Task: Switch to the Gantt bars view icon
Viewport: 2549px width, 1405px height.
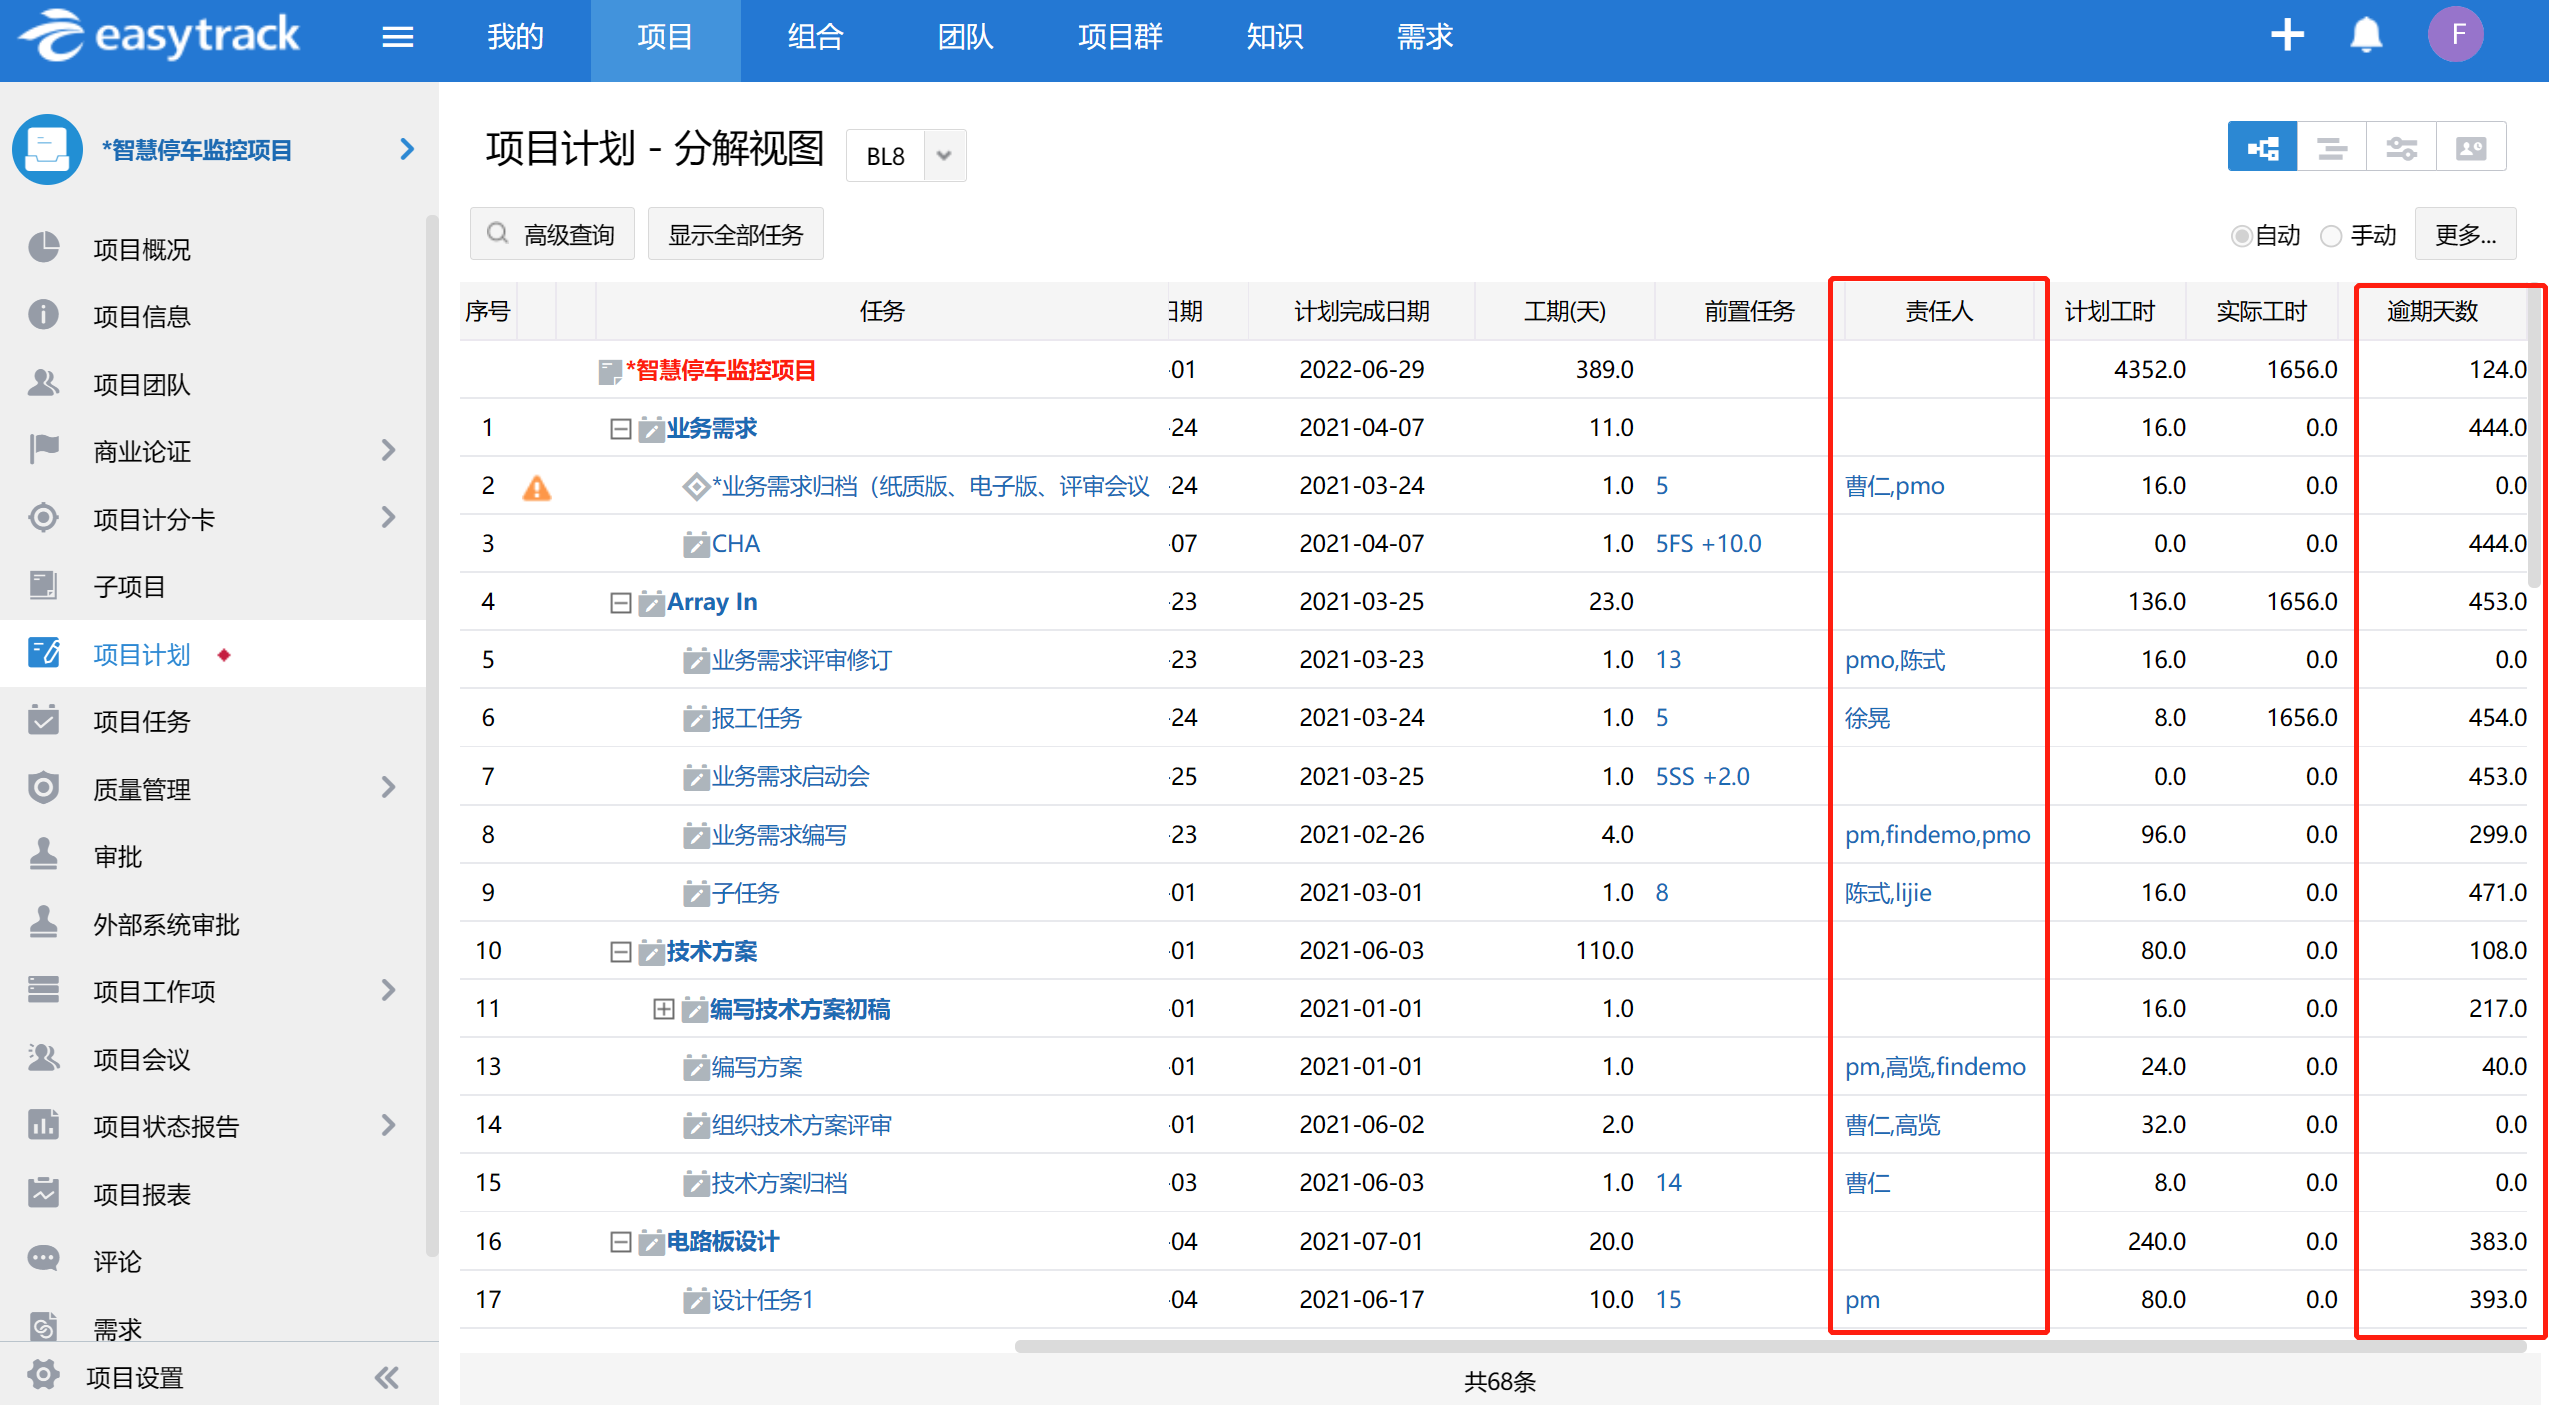Action: (x=2332, y=148)
